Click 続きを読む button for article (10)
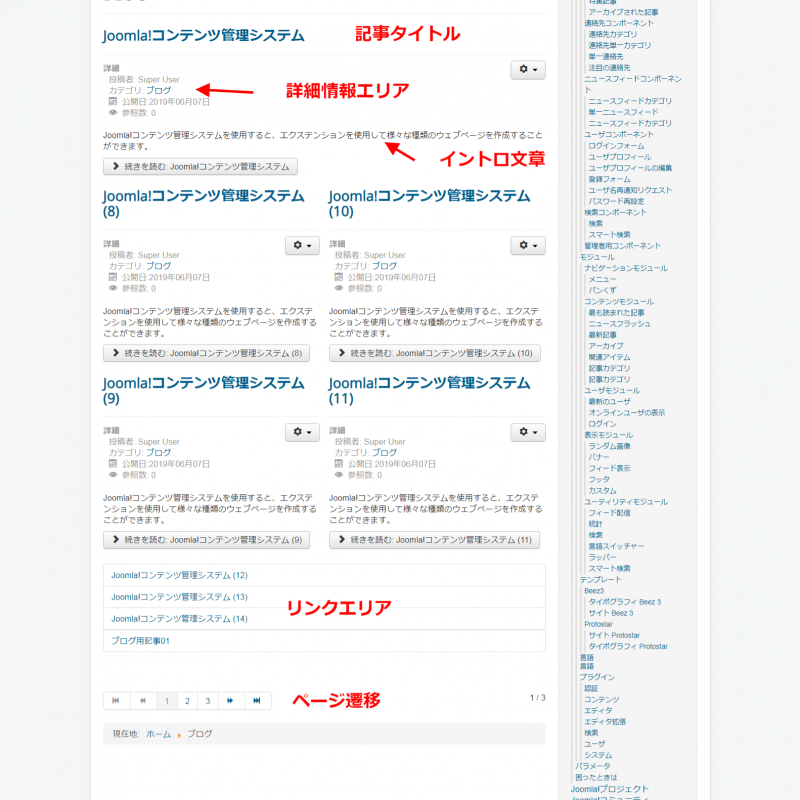The width and height of the screenshot is (800, 800). [x=435, y=353]
